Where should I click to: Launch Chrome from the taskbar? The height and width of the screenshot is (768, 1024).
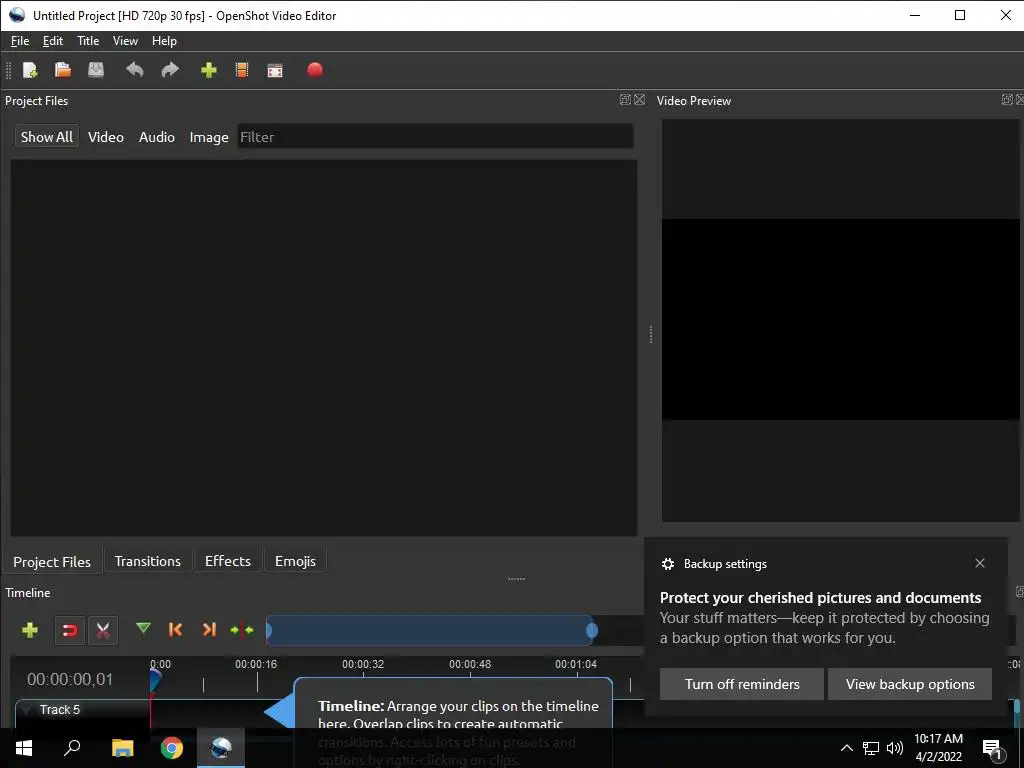pos(172,748)
